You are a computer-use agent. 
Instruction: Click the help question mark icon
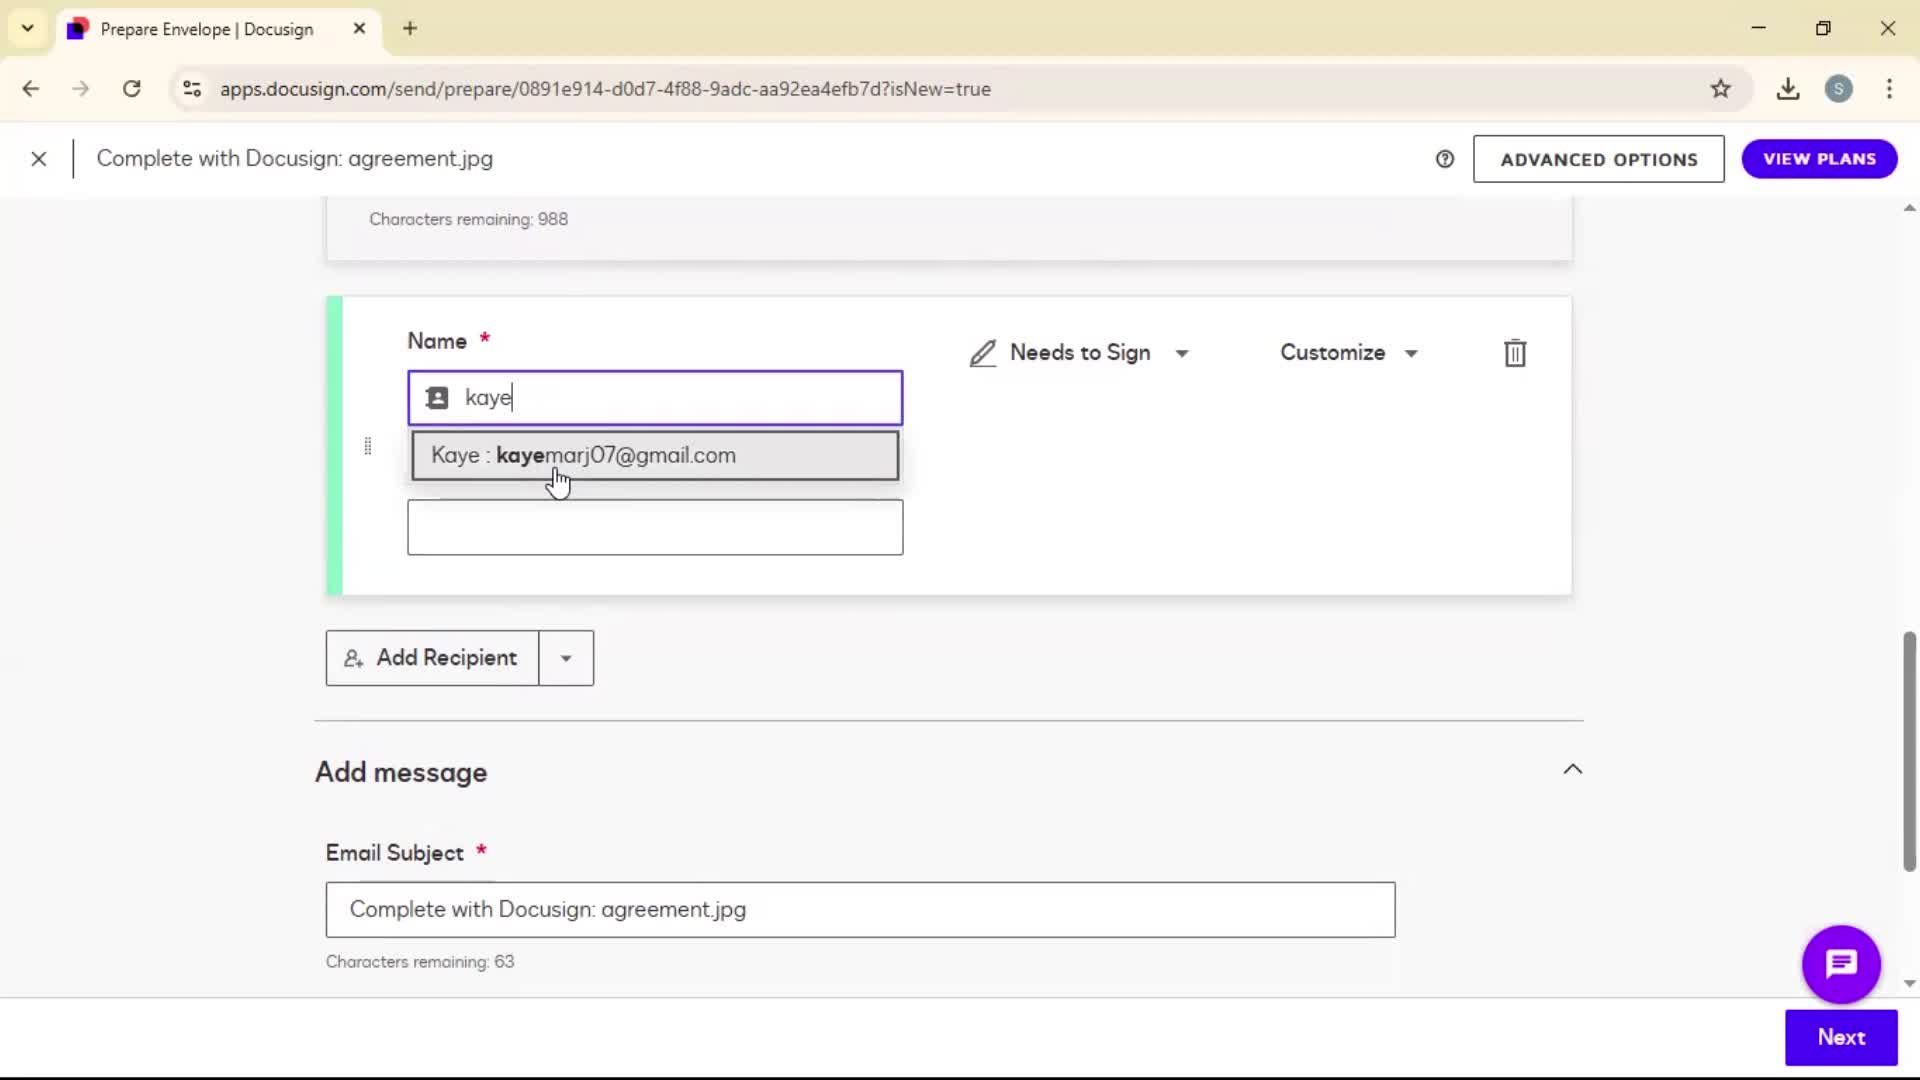1445,159
